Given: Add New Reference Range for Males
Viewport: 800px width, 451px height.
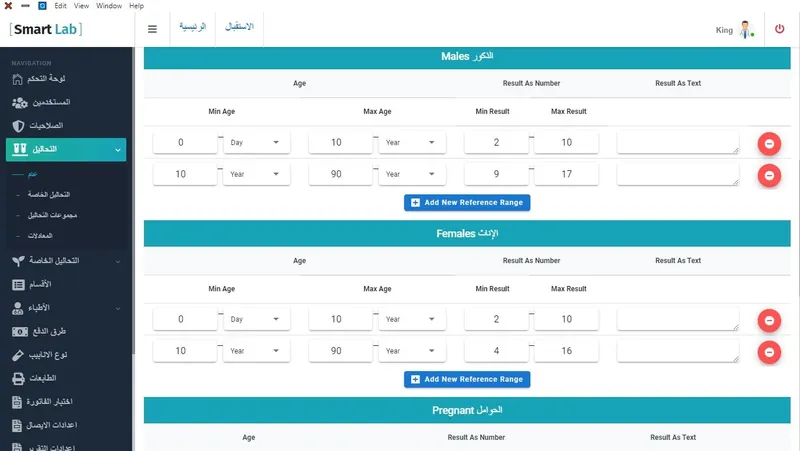Looking at the screenshot, I should coord(467,203).
